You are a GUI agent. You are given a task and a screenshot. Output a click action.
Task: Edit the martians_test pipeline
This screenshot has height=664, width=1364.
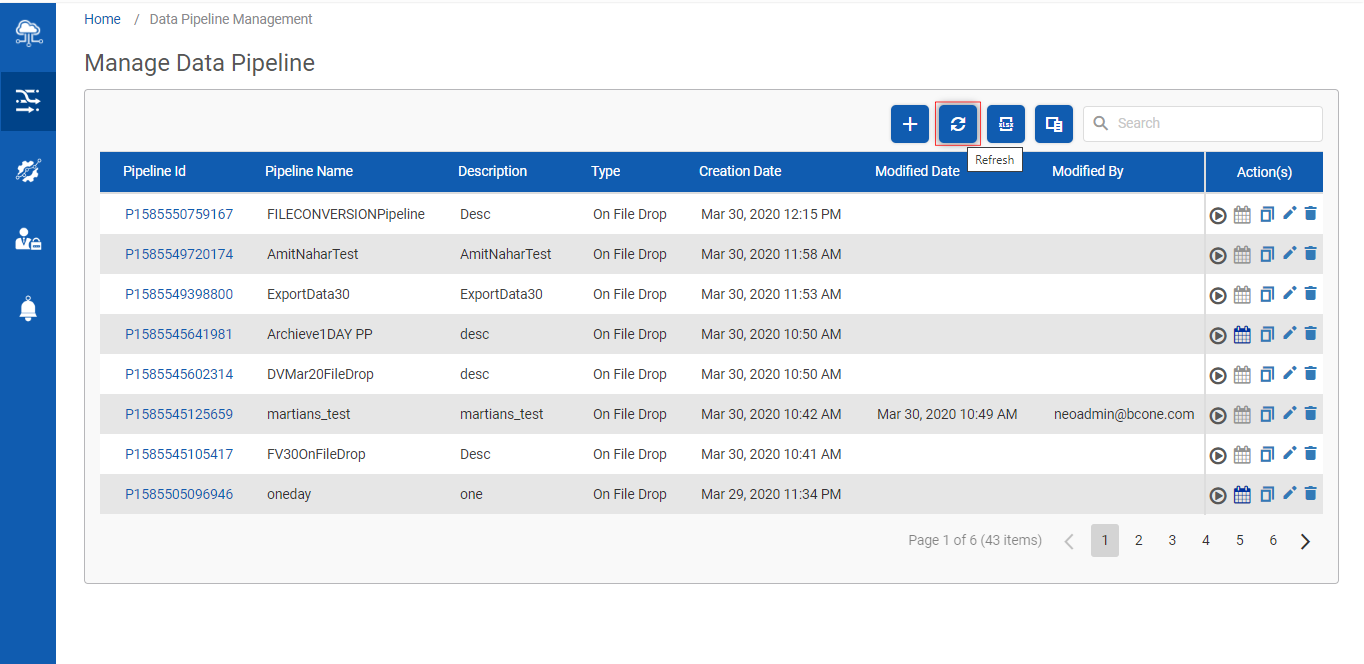(x=1290, y=413)
